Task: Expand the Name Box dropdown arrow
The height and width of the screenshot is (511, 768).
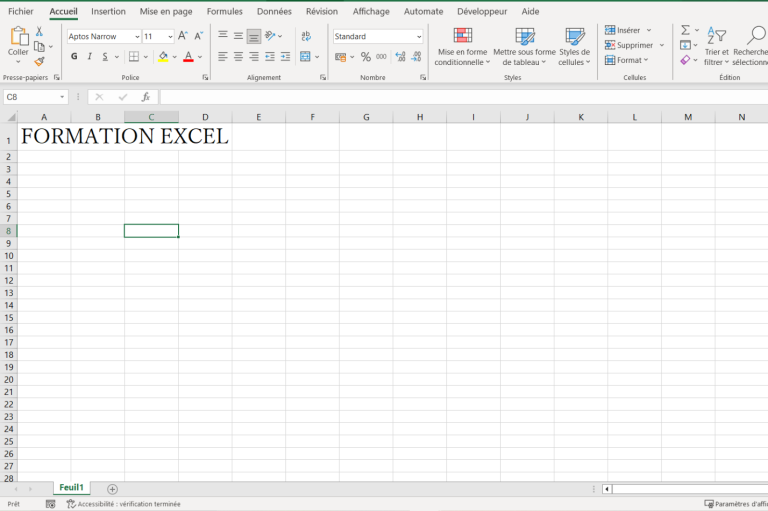Action: pos(62,97)
